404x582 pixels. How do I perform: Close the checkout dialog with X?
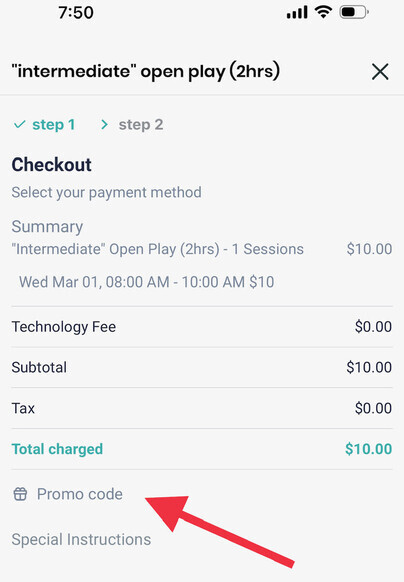[x=380, y=71]
